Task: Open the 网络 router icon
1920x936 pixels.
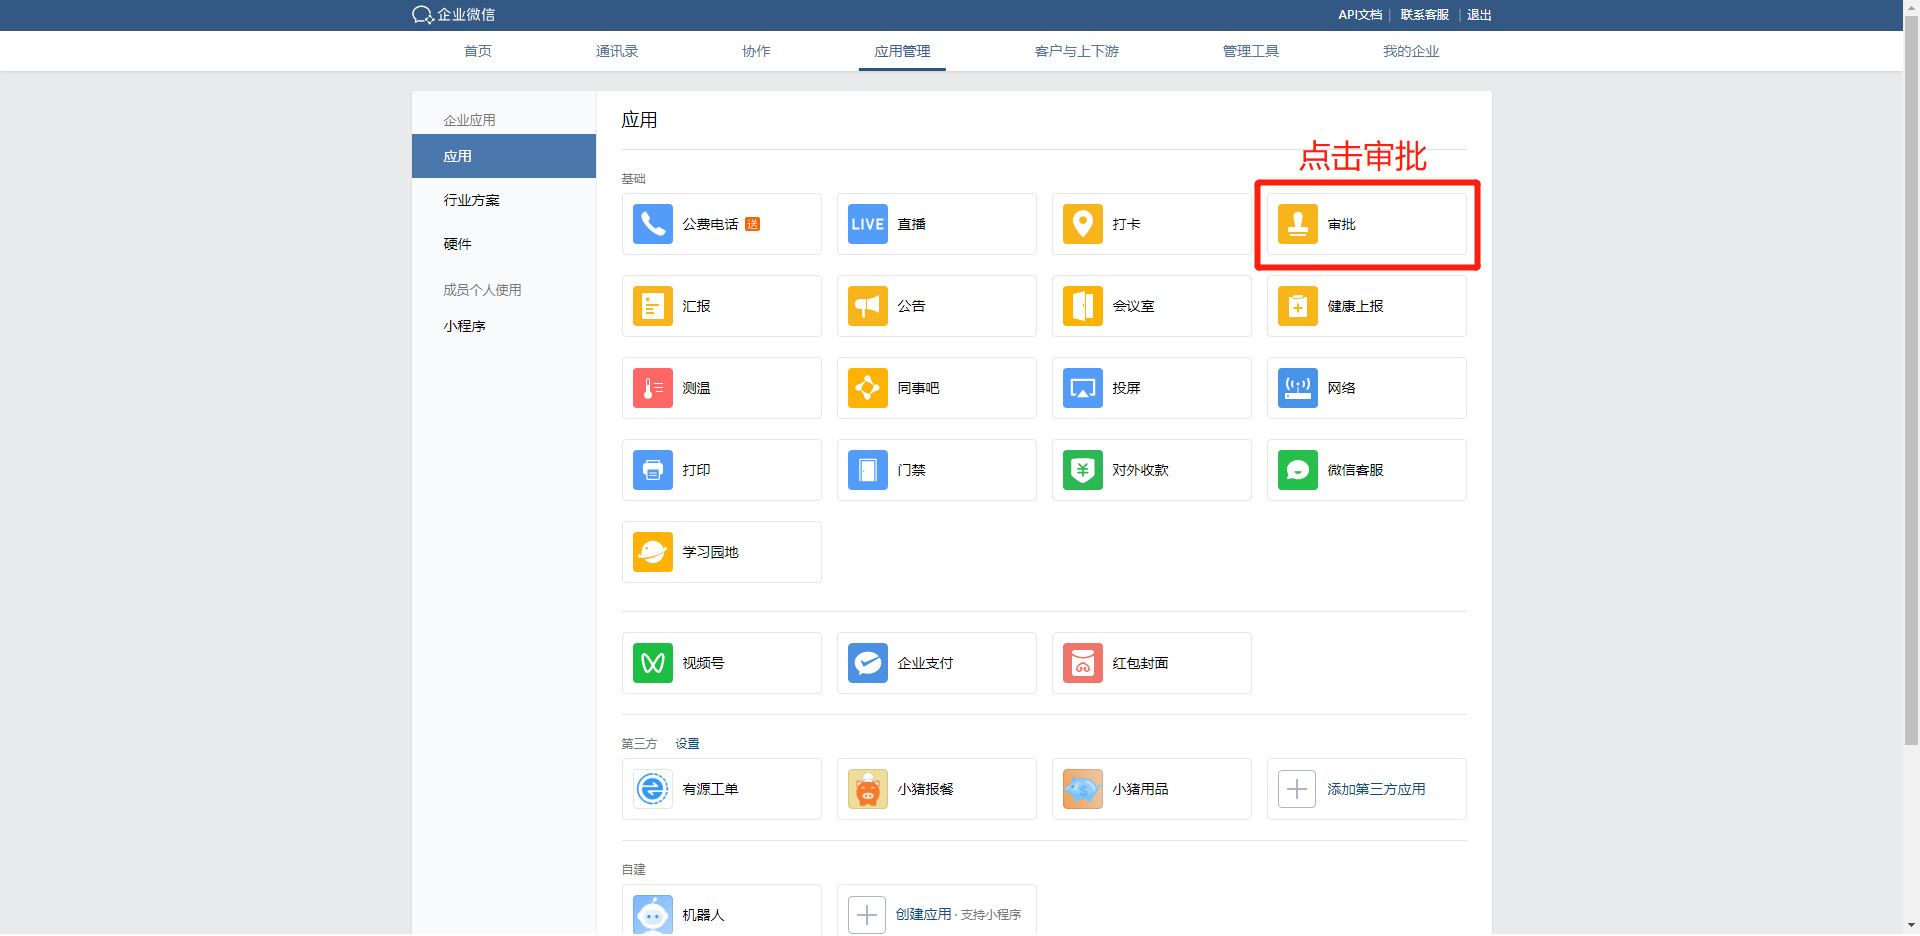Action: [1297, 388]
